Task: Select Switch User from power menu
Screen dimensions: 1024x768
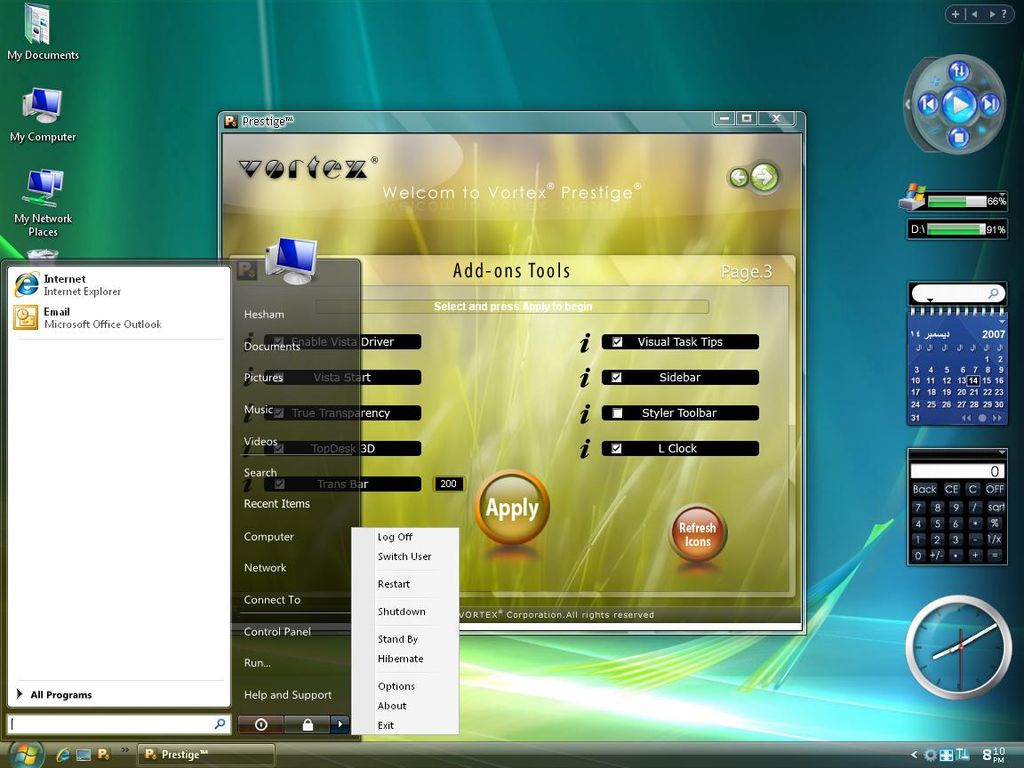Action: coord(404,556)
